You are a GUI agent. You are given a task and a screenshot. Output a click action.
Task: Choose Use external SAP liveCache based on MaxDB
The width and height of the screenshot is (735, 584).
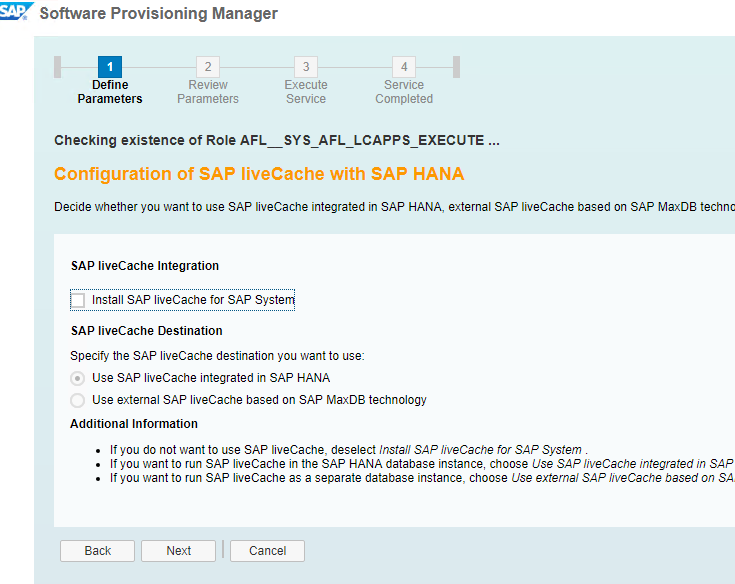click(77, 400)
